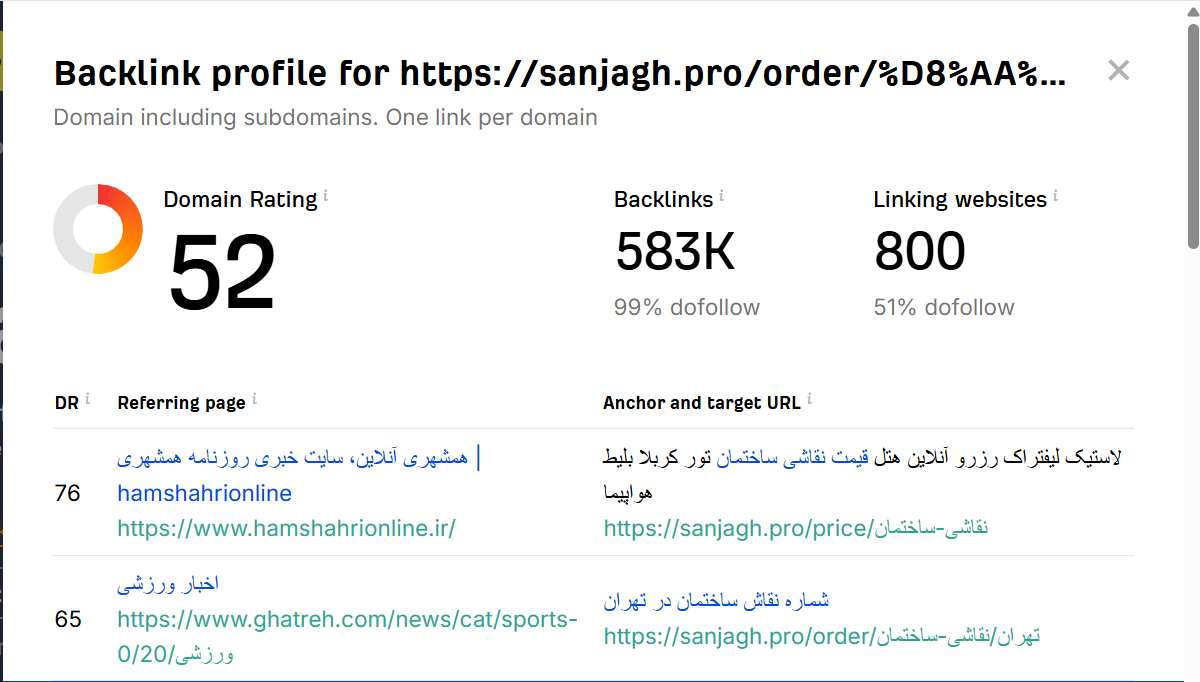
Task: Open the hamshahrionline referring page link
Action: (x=205, y=493)
